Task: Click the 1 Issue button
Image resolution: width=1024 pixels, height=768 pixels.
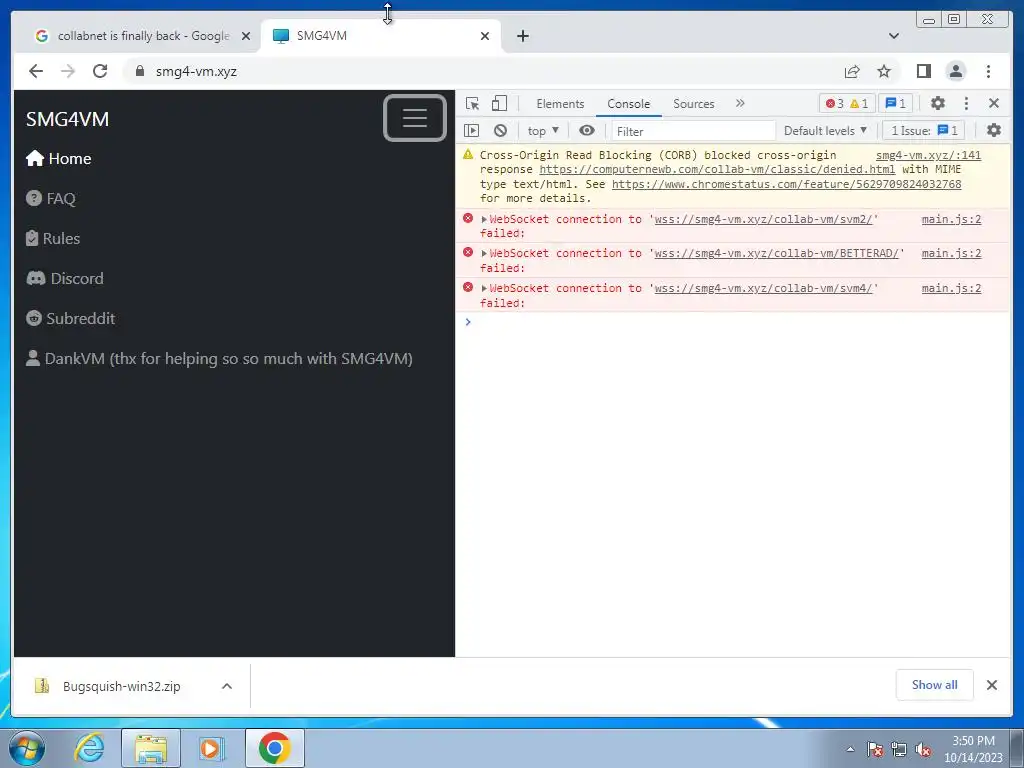Action: [x=924, y=131]
